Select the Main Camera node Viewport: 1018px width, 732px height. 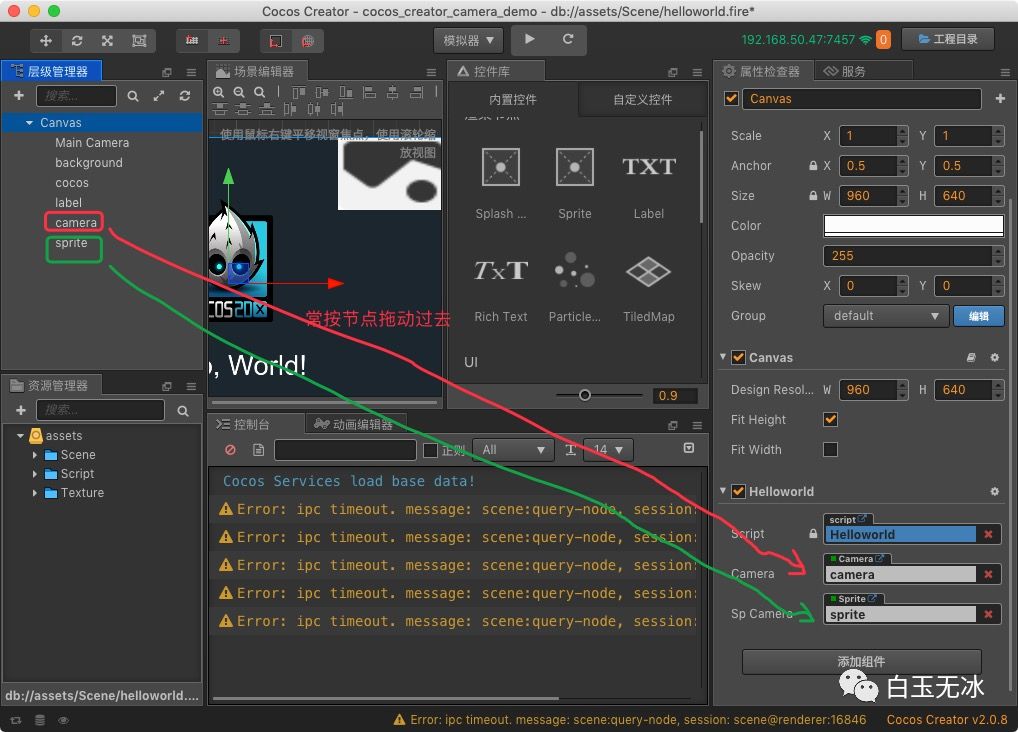(92, 142)
